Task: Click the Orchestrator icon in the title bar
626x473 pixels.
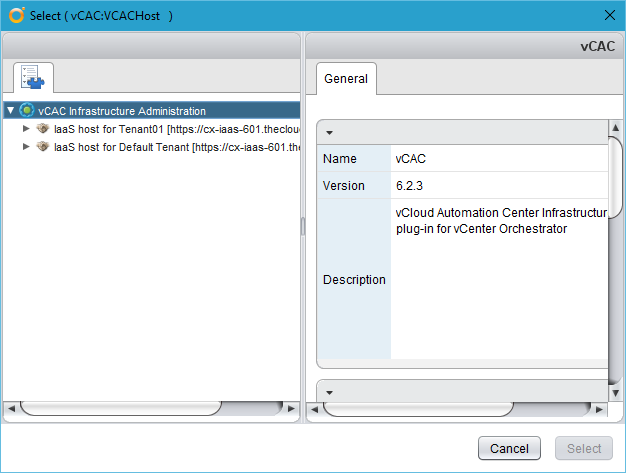Action: click(x=16, y=15)
